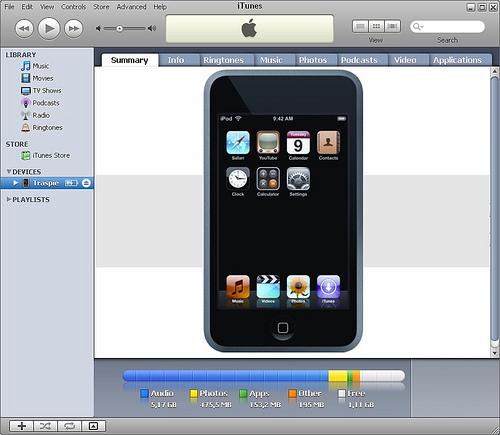Screen dimensions: 500x435
Task: Click the Contacts icon on iPod
Action: (x=328, y=142)
